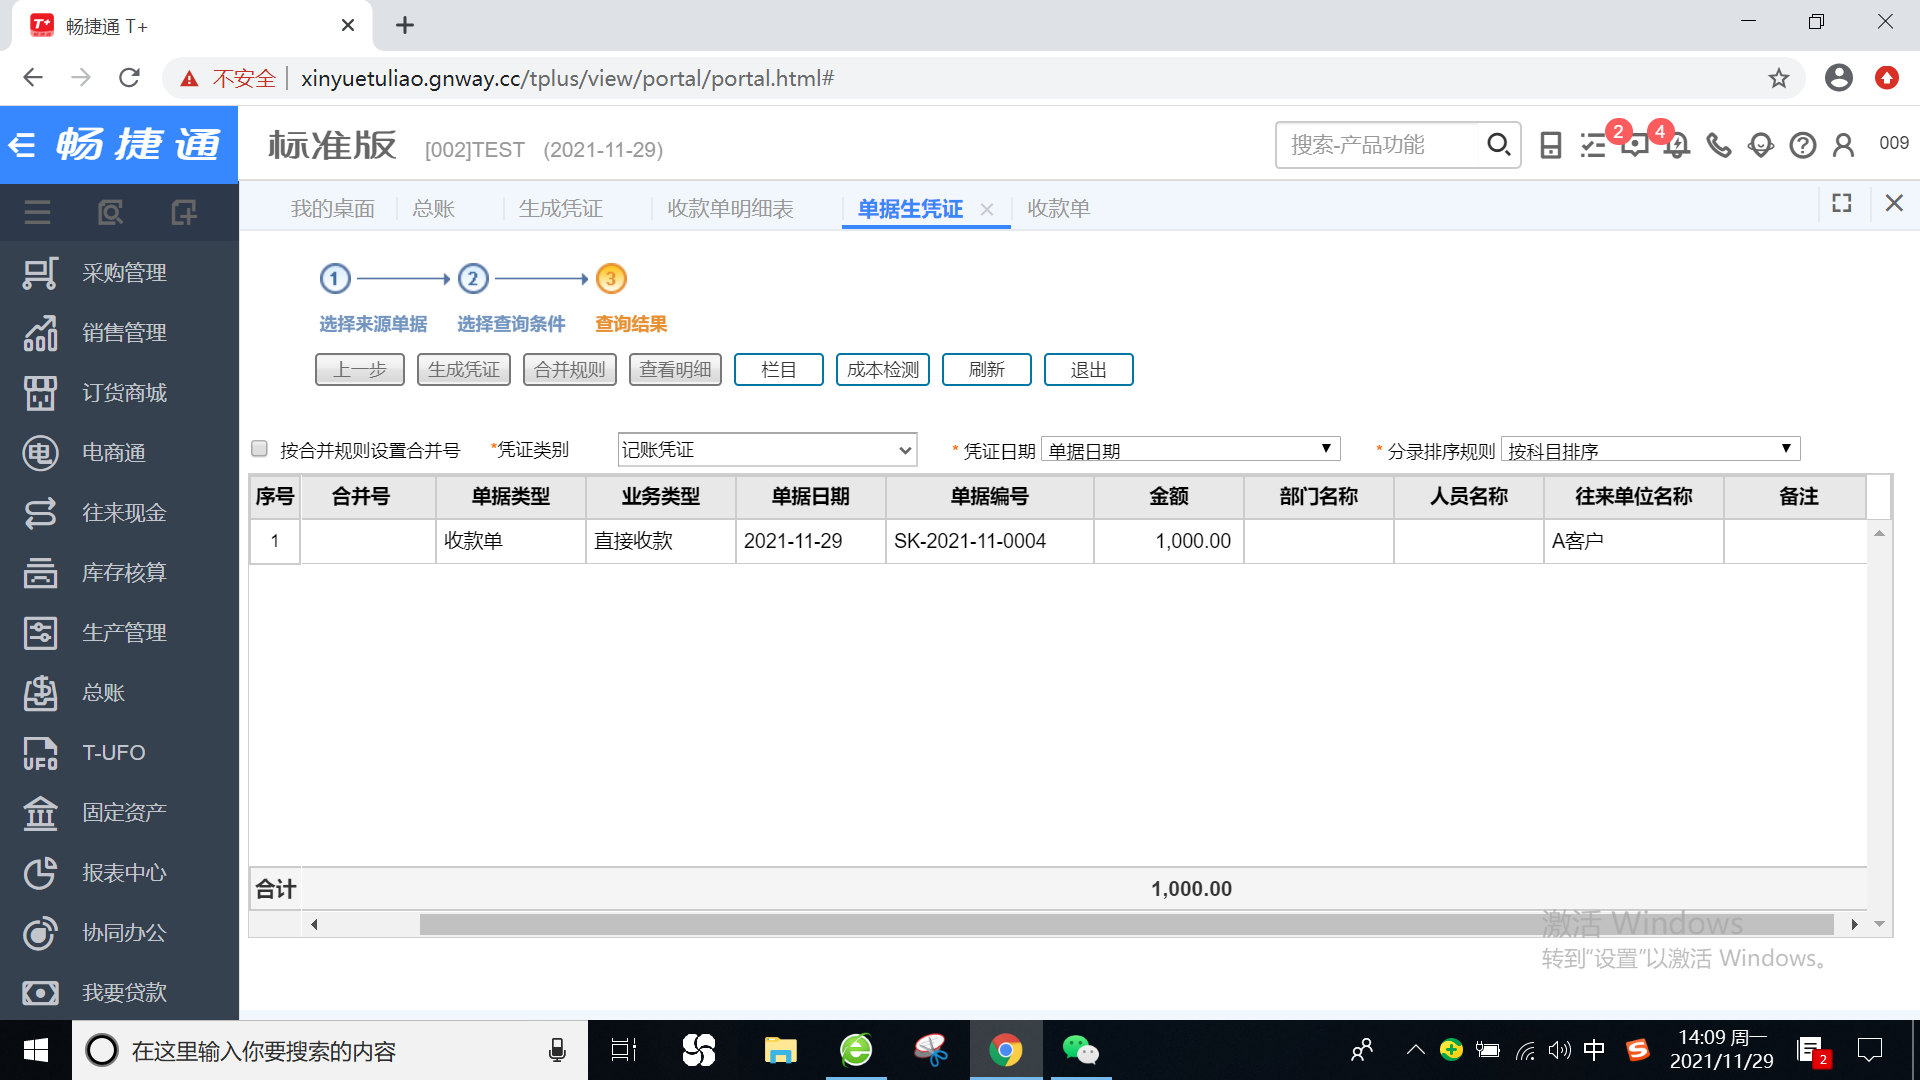Click horizontal scrollbar right arrow
The height and width of the screenshot is (1080, 1920).
tap(1855, 924)
